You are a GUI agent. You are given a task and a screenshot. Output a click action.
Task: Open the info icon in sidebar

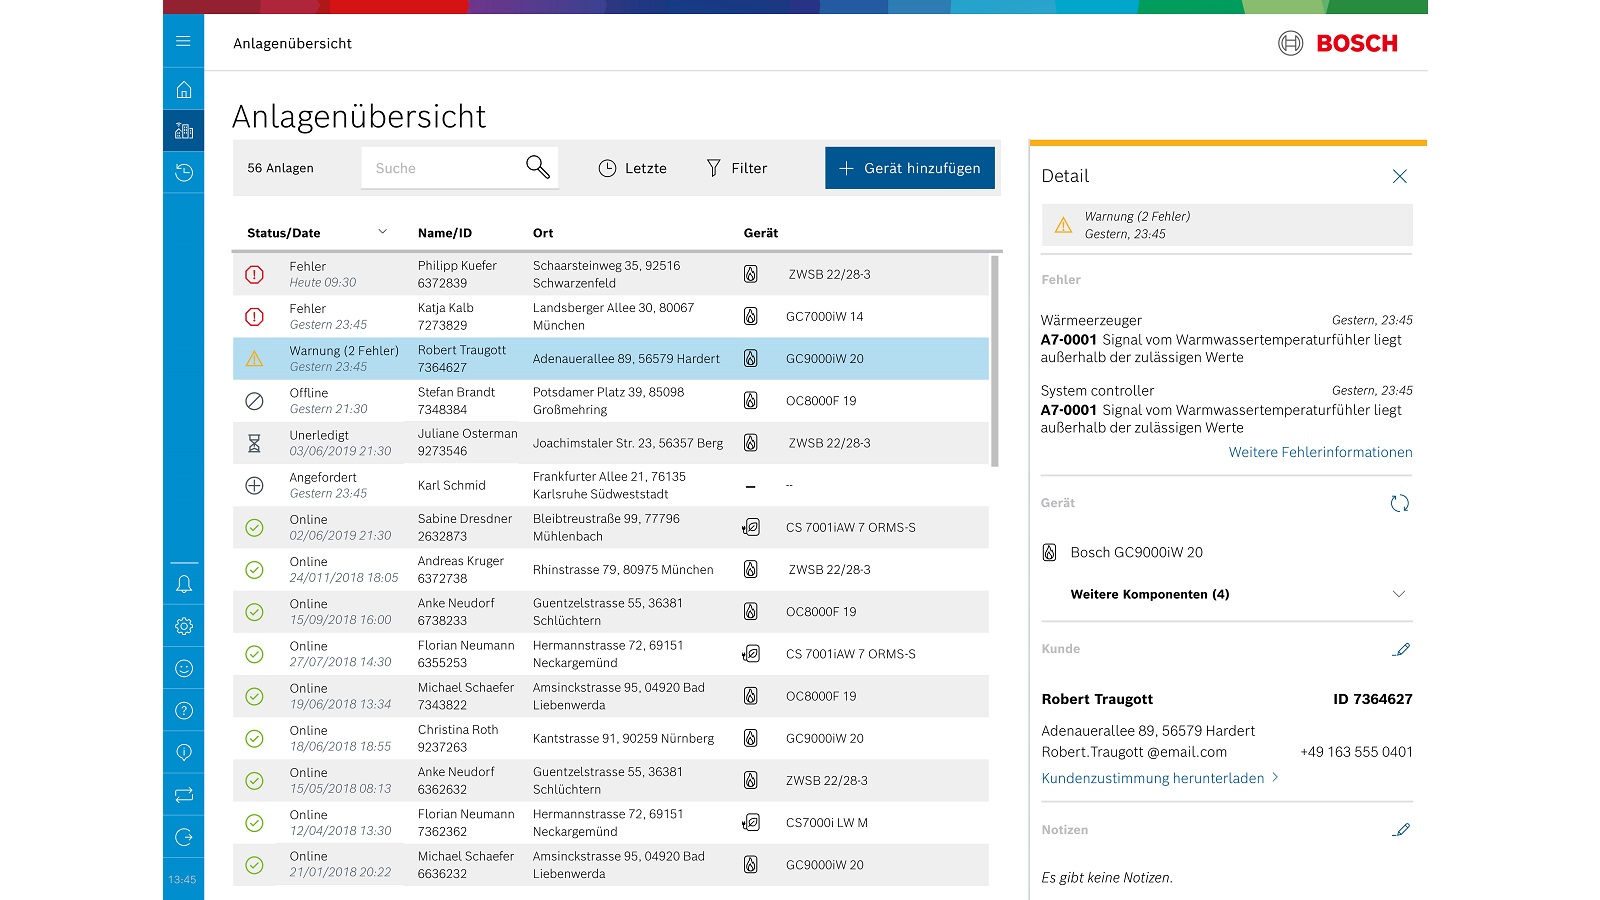pyautogui.click(x=183, y=753)
